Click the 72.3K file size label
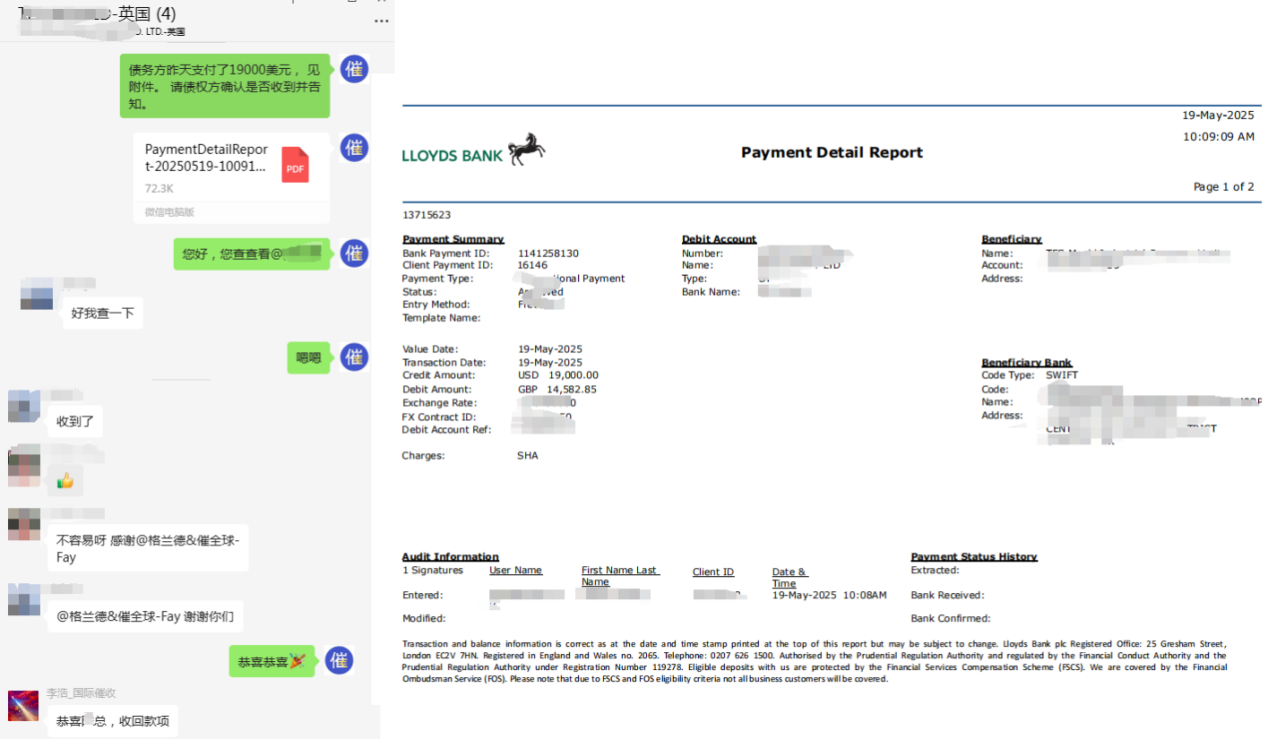The height and width of the screenshot is (739, 1268). pyautogui.click(x=159, y=188)
